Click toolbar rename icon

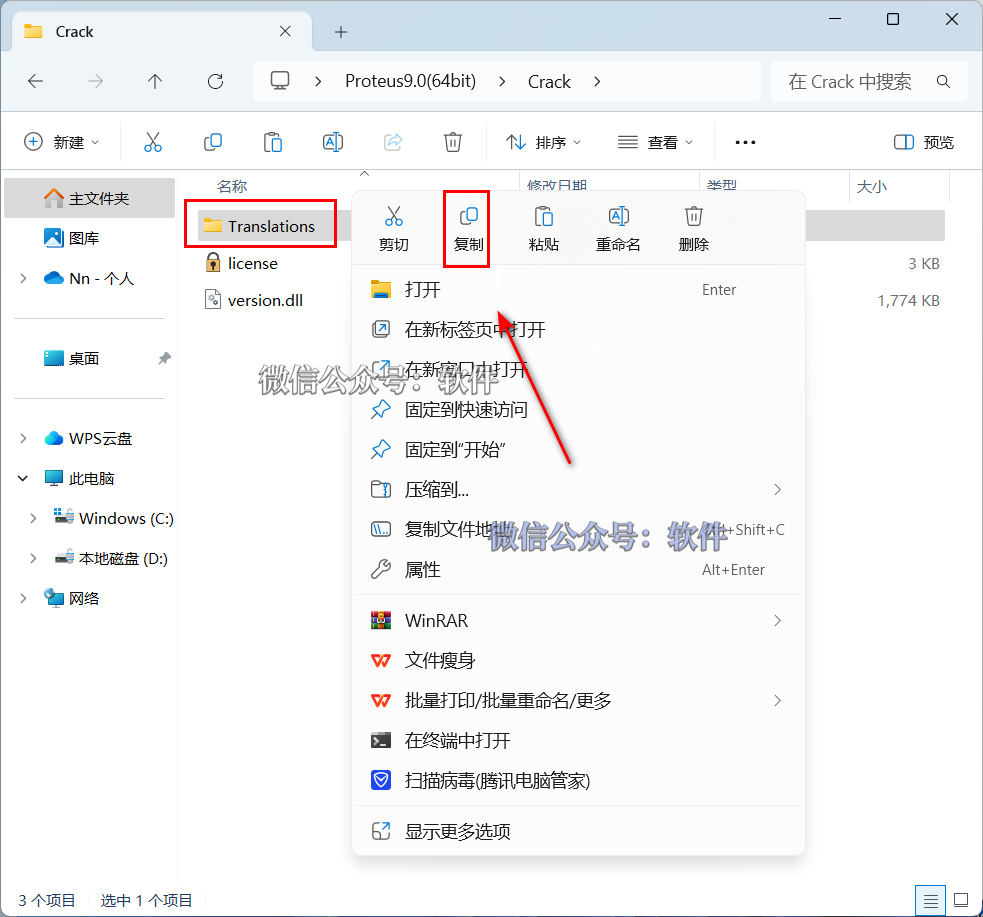[x=333, y=142]
